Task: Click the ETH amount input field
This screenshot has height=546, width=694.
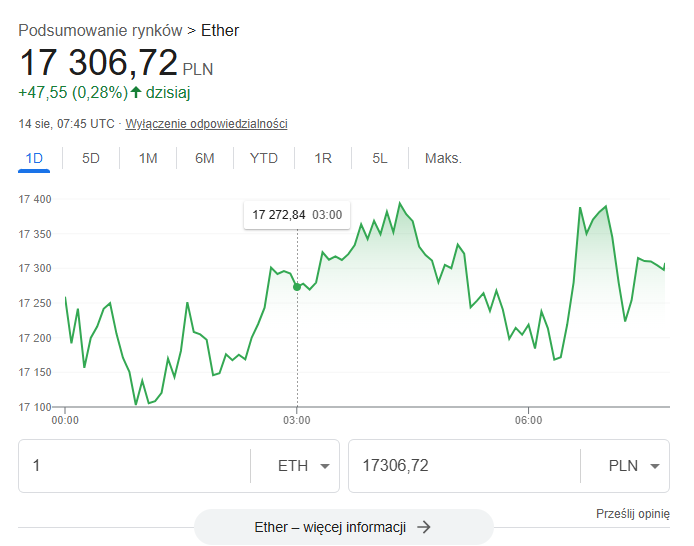Action: point(135,466)
